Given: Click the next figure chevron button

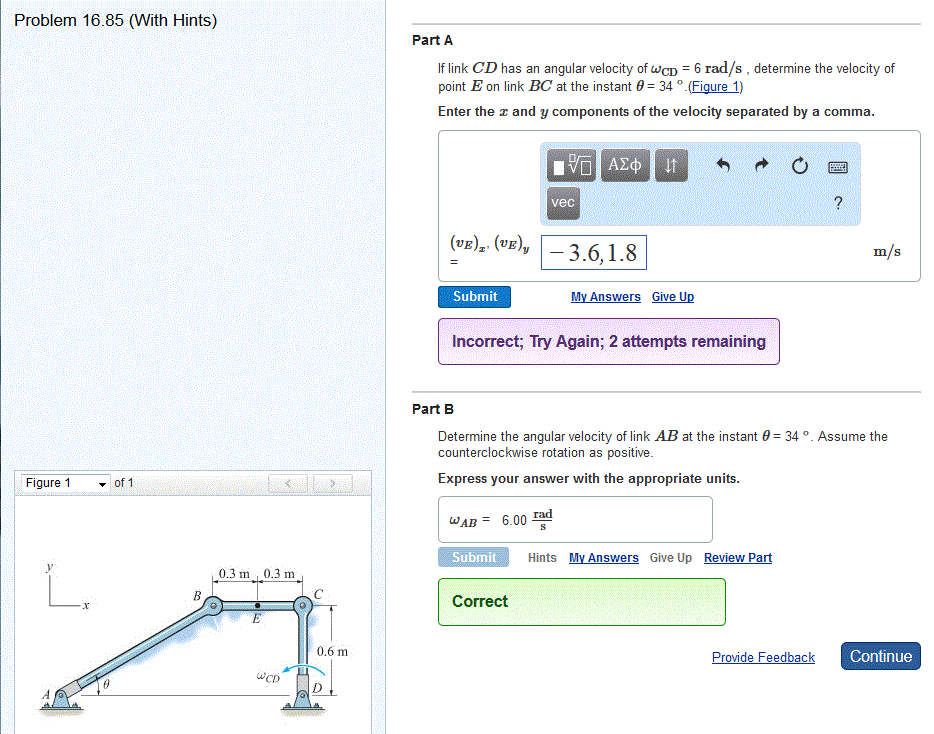Looking at the screenshot, I should 331,482.
